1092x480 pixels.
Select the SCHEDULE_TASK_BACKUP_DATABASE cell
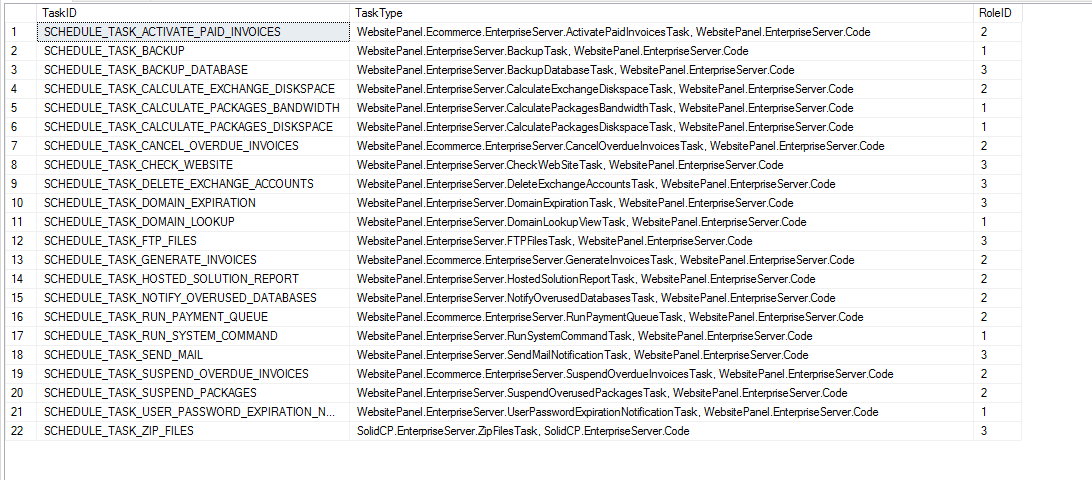(x=193, y=70)
